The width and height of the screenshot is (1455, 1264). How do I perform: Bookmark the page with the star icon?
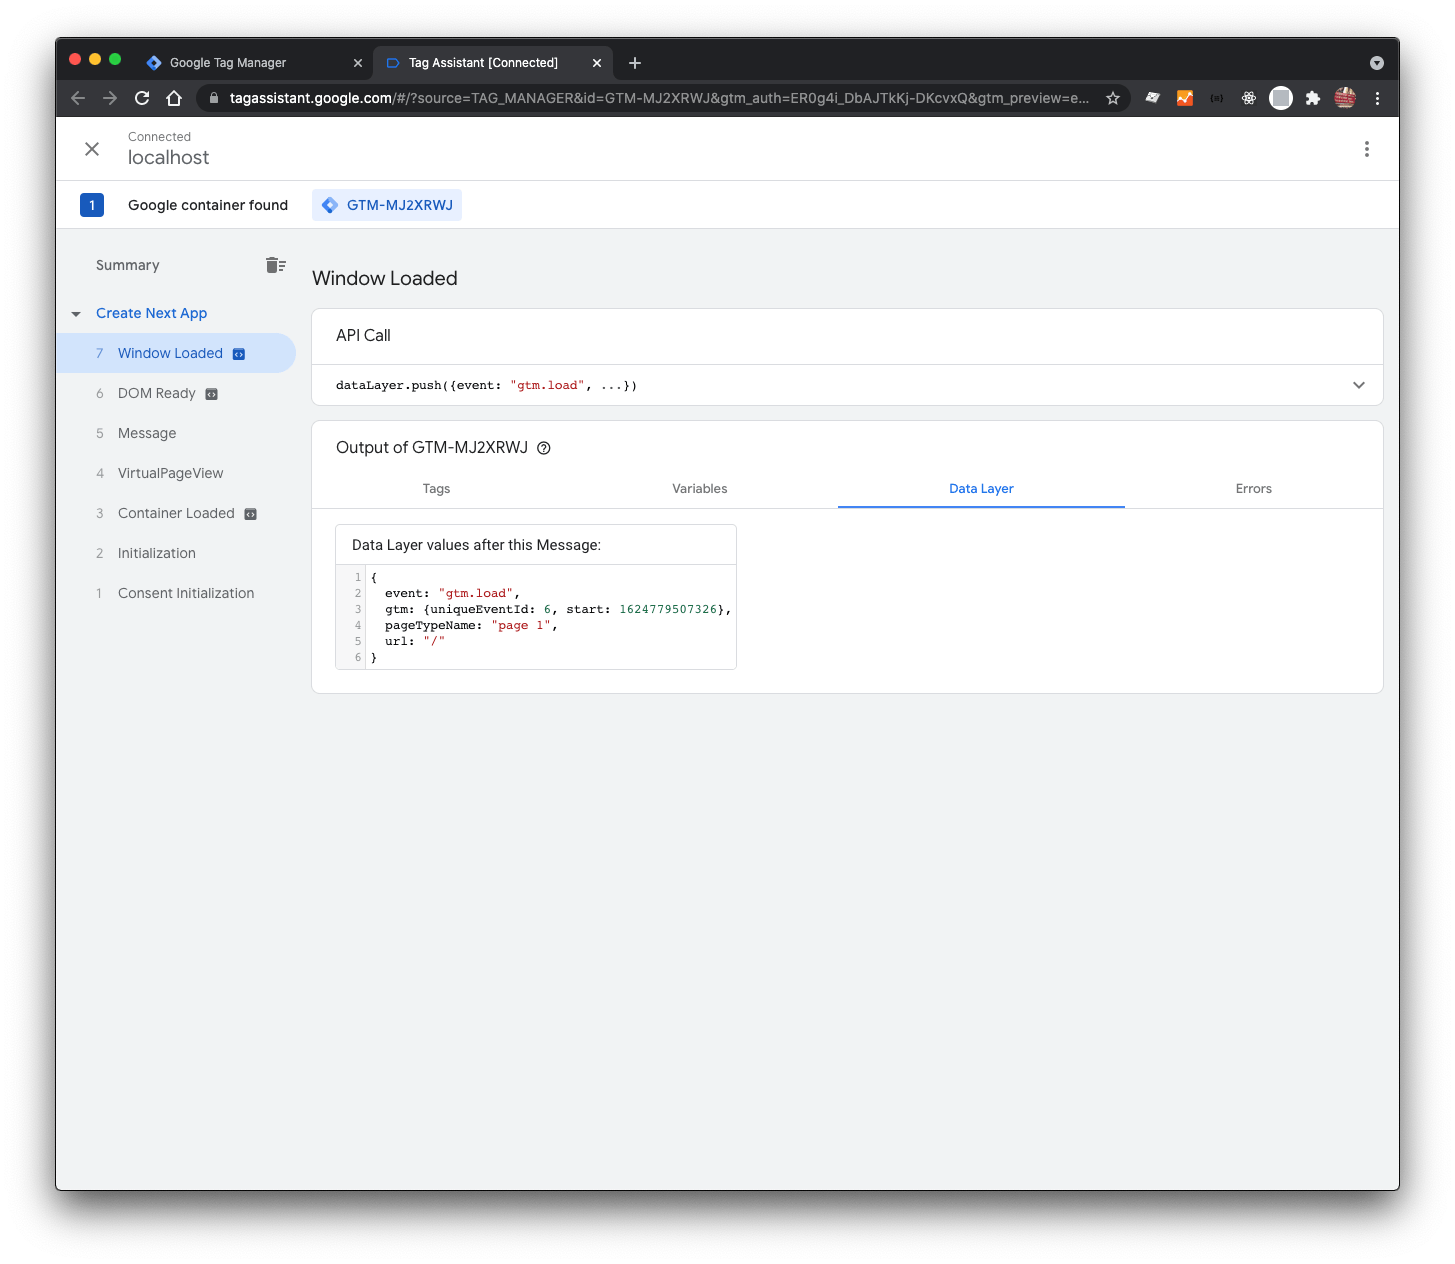[1113, 98]
